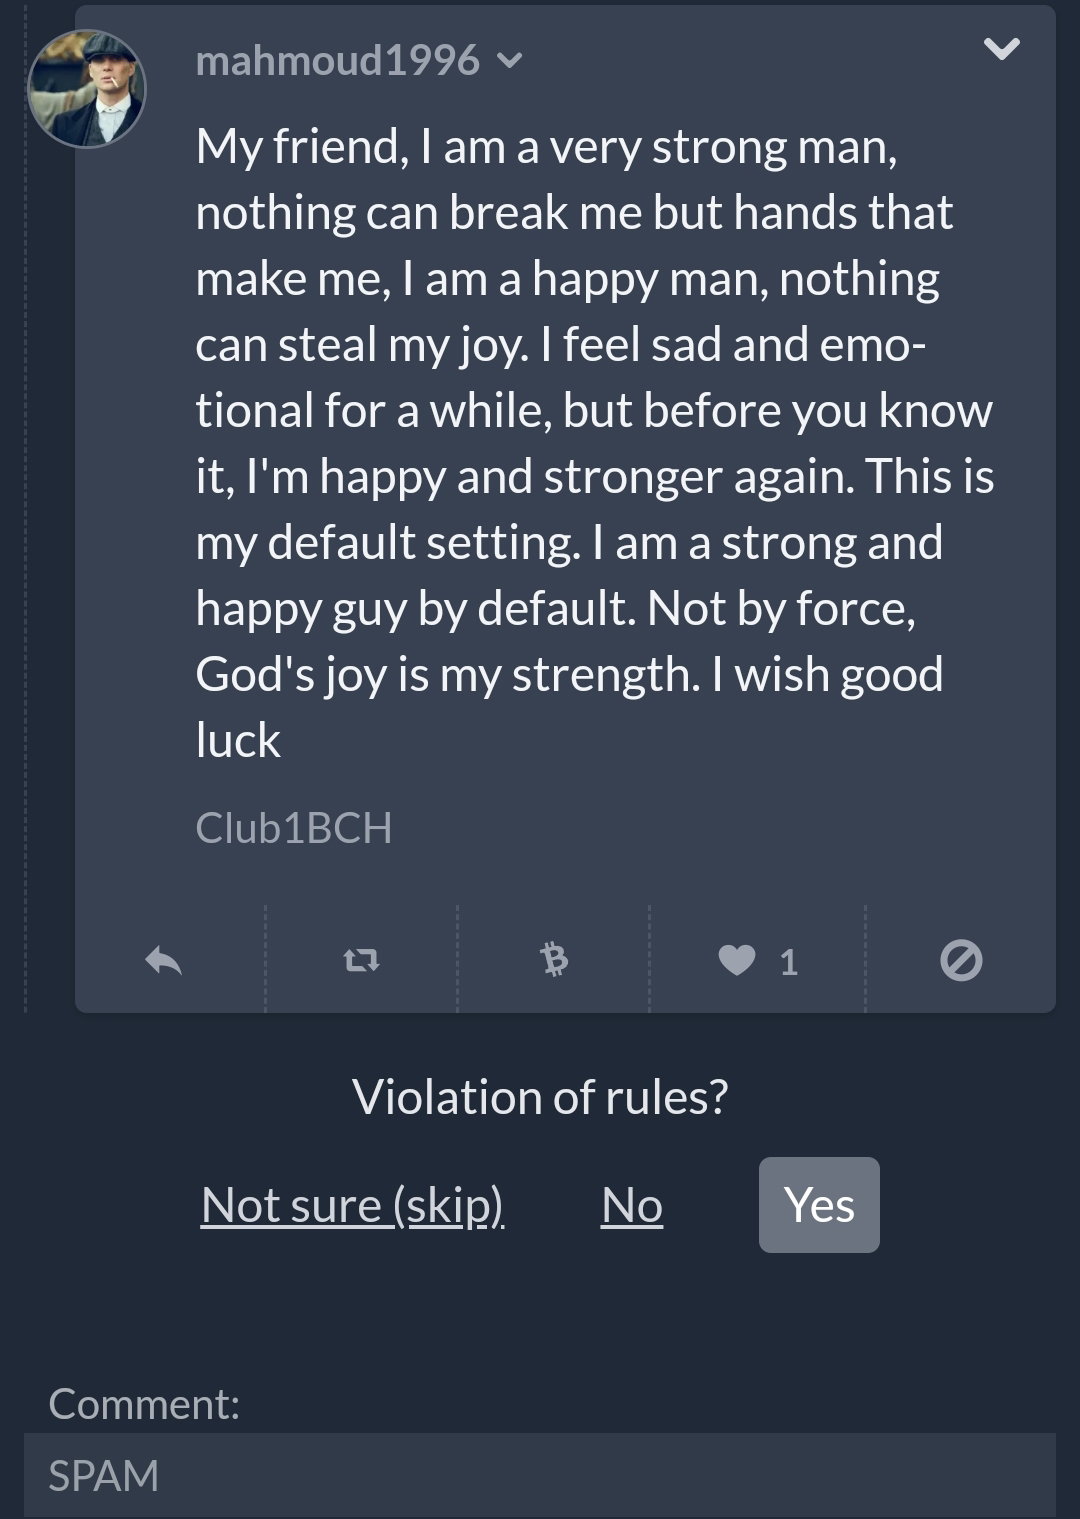Click the block/mute circle-slash icon
Screen dimensions: 1080x1519
pyautogui.click(x=961, y=961)
